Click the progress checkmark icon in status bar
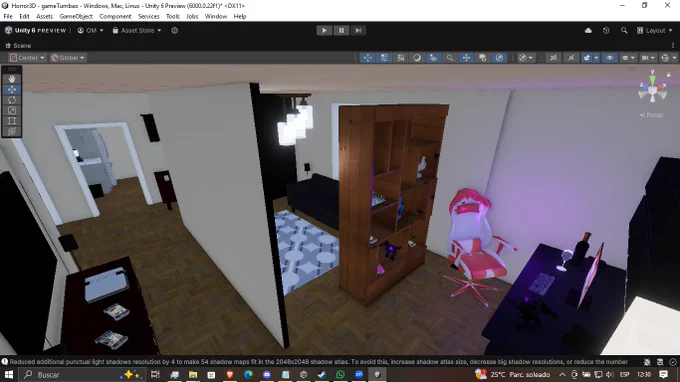The image size is (680, 382). coord(673,362)
